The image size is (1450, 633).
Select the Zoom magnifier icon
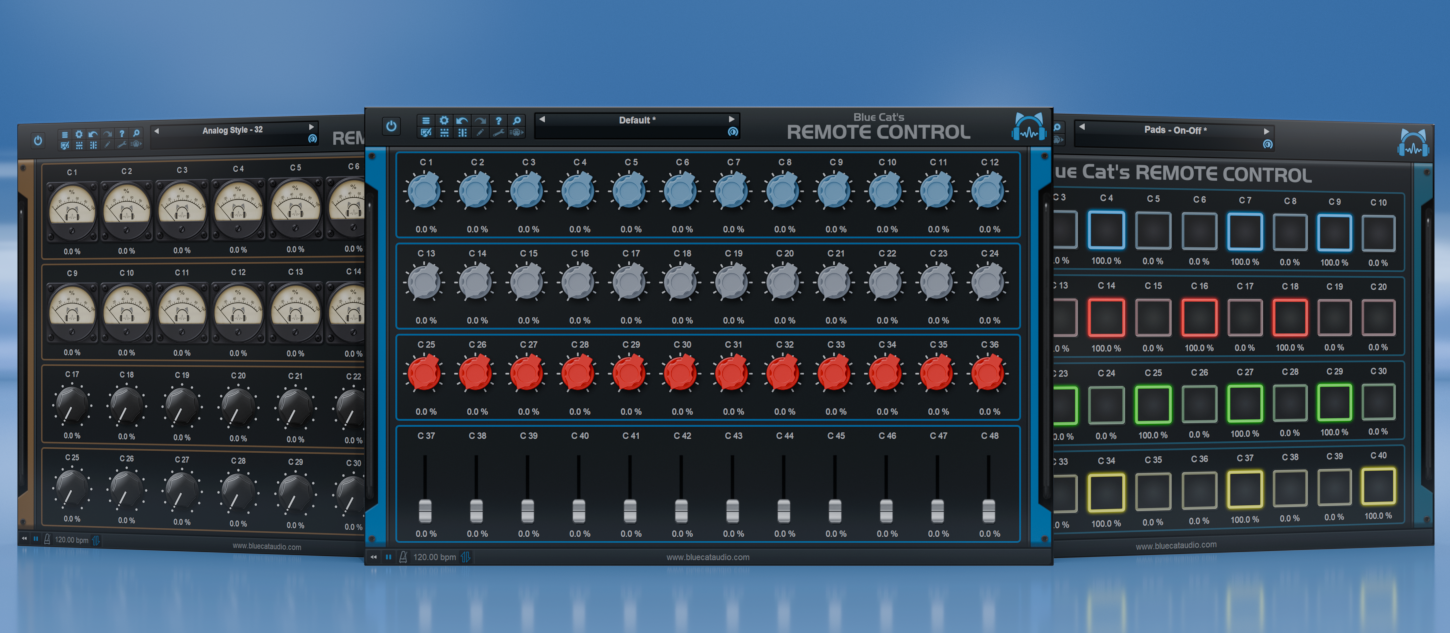coord(517,120)
